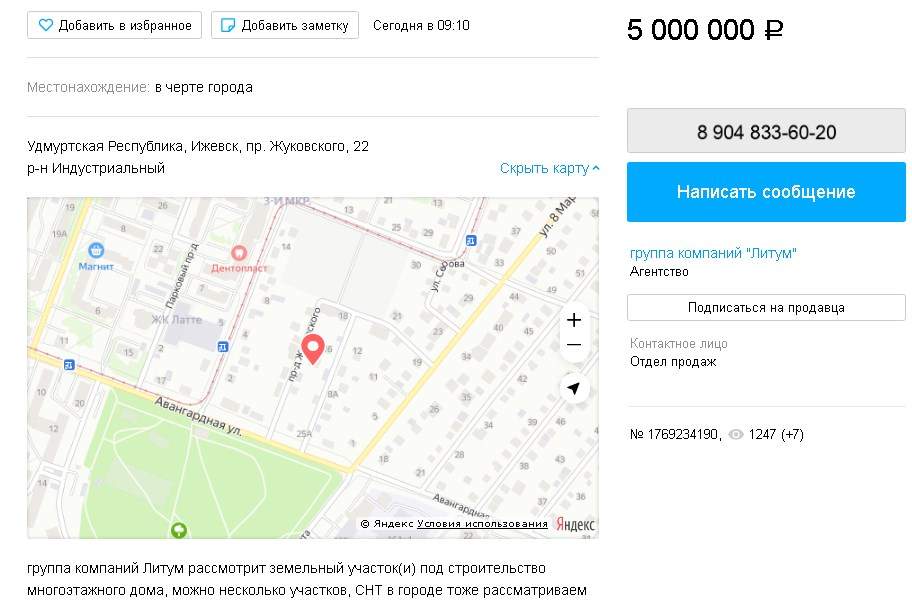Viewport: 912px width, 616px height.
Task: Click the green park tree icon on map
Action: [179, 530]
